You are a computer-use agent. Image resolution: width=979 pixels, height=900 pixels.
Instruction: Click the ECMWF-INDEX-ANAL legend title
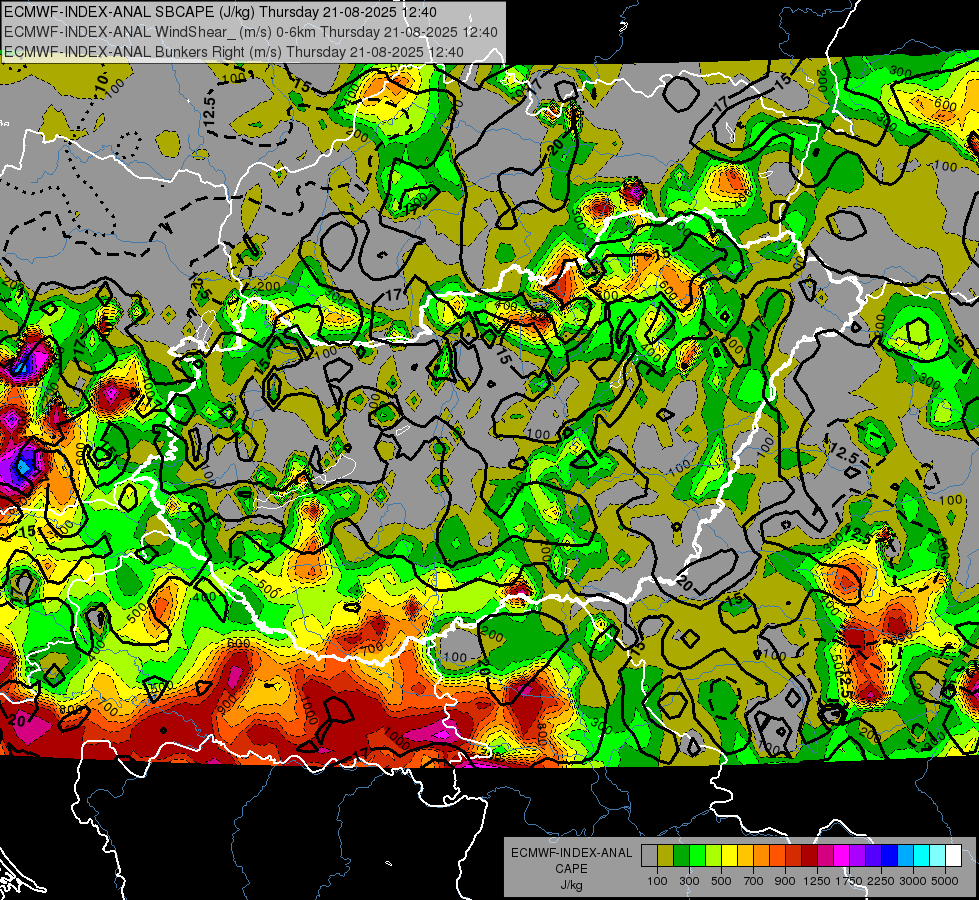tap(571, 853)
